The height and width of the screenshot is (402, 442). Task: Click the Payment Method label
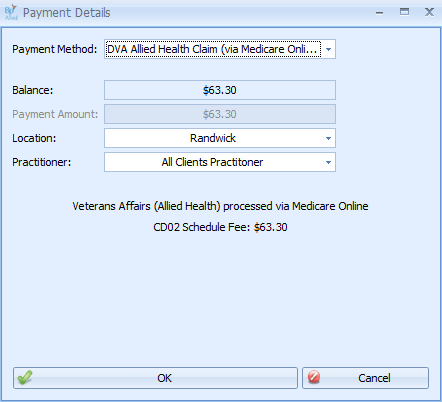coord(55,49)
